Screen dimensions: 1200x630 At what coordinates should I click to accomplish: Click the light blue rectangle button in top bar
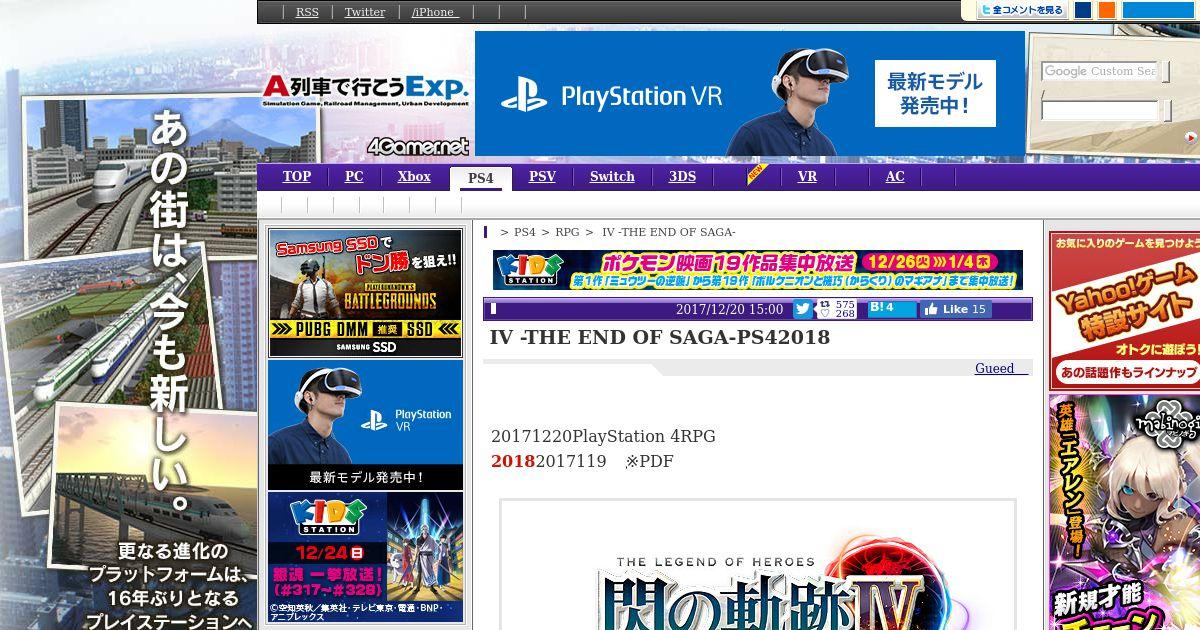pos(1158,10)
